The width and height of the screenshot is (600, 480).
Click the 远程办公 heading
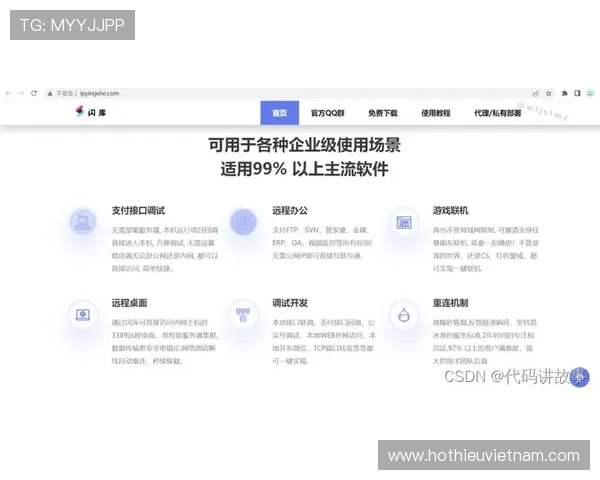point(290,211)
